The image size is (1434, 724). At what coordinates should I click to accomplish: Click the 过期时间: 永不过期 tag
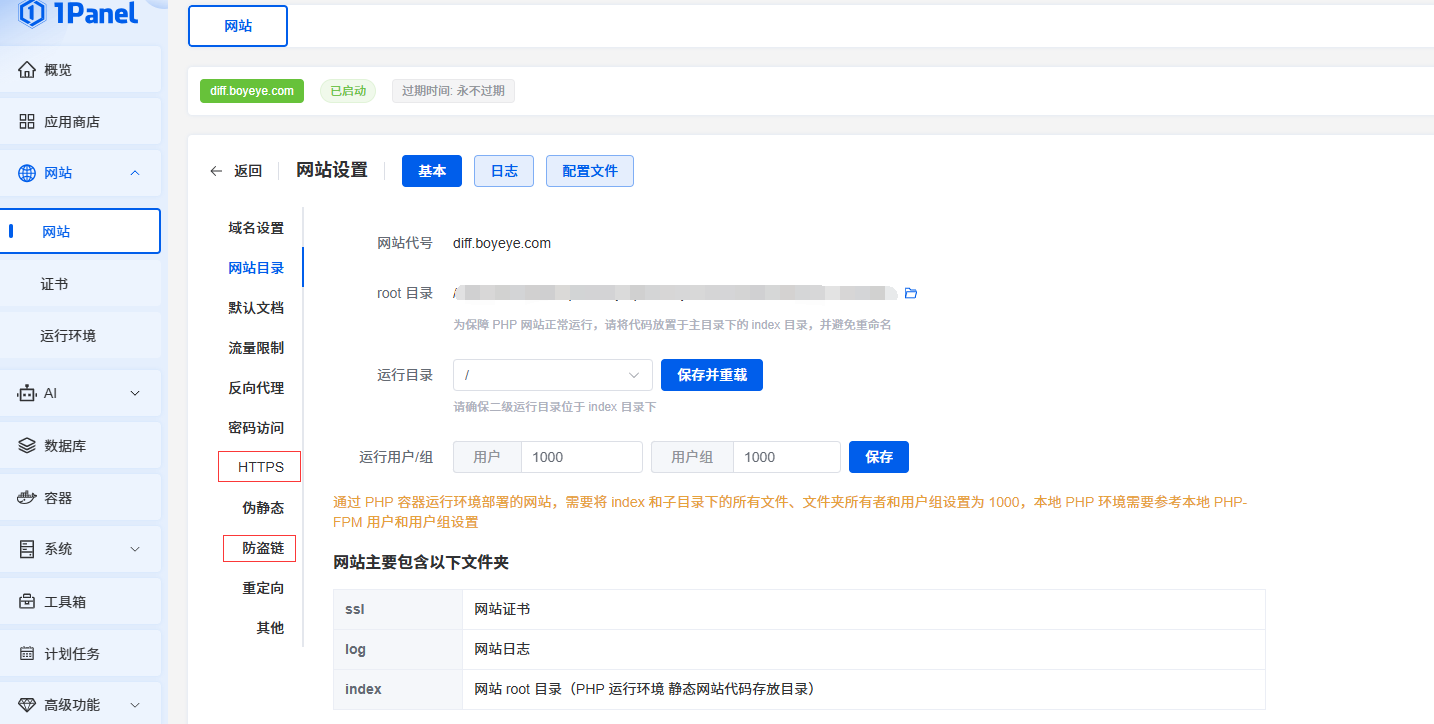coord(453,91)
